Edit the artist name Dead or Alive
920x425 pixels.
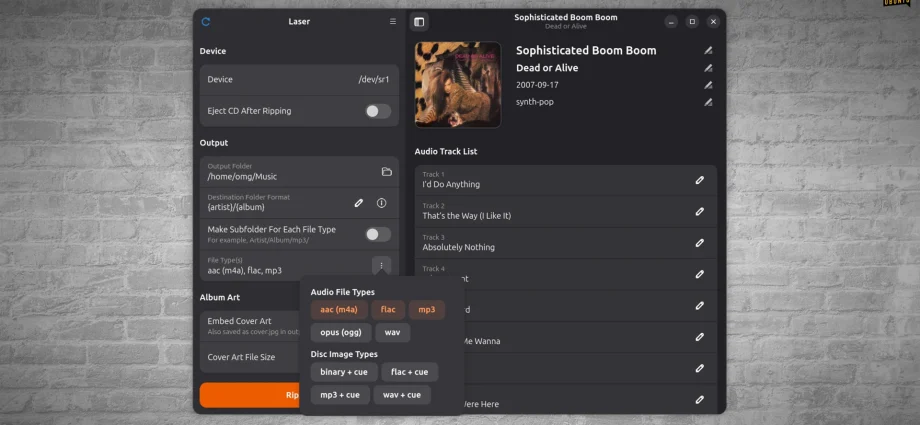[708, 68]
